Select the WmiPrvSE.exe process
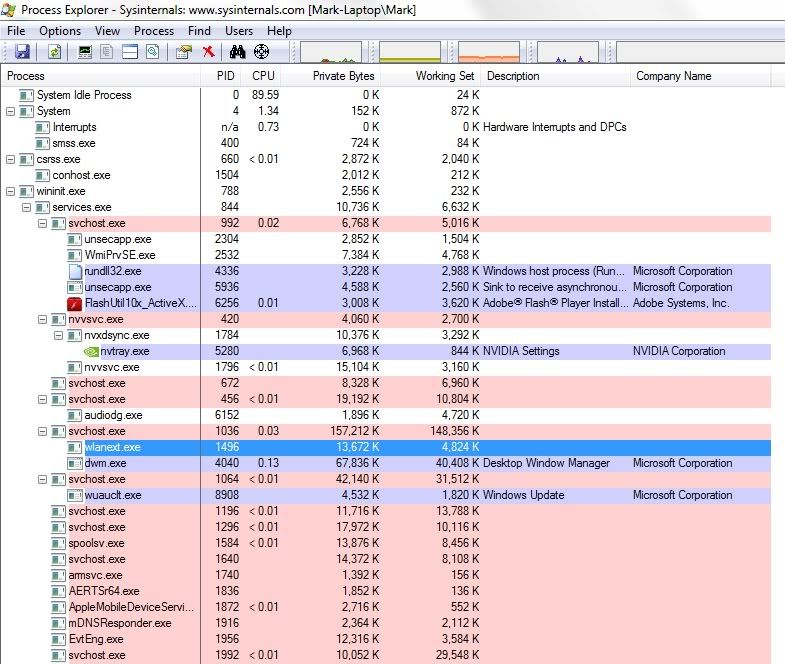785x664 pixels. click(385, 255)
